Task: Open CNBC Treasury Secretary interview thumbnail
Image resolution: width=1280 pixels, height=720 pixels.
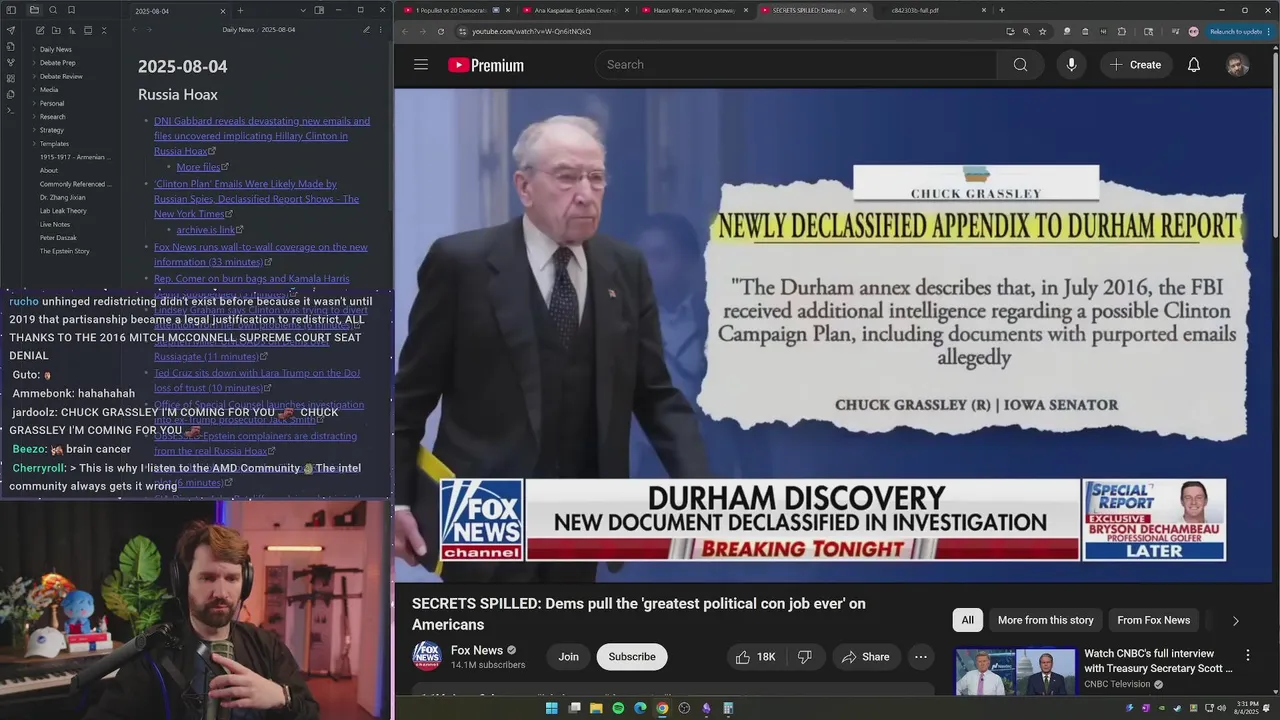Action: pos(1015,671)
